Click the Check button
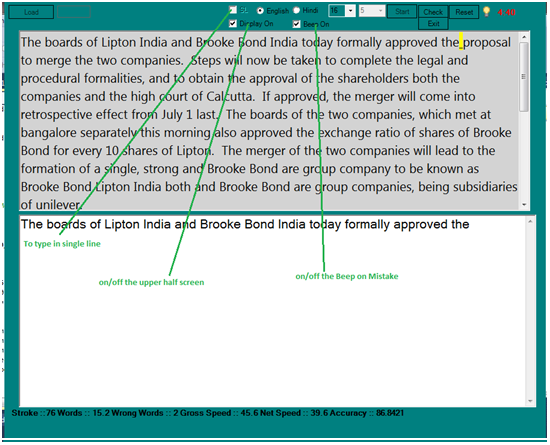The width and height of the screenshot is (550, 445). click(x=433, y=12)
